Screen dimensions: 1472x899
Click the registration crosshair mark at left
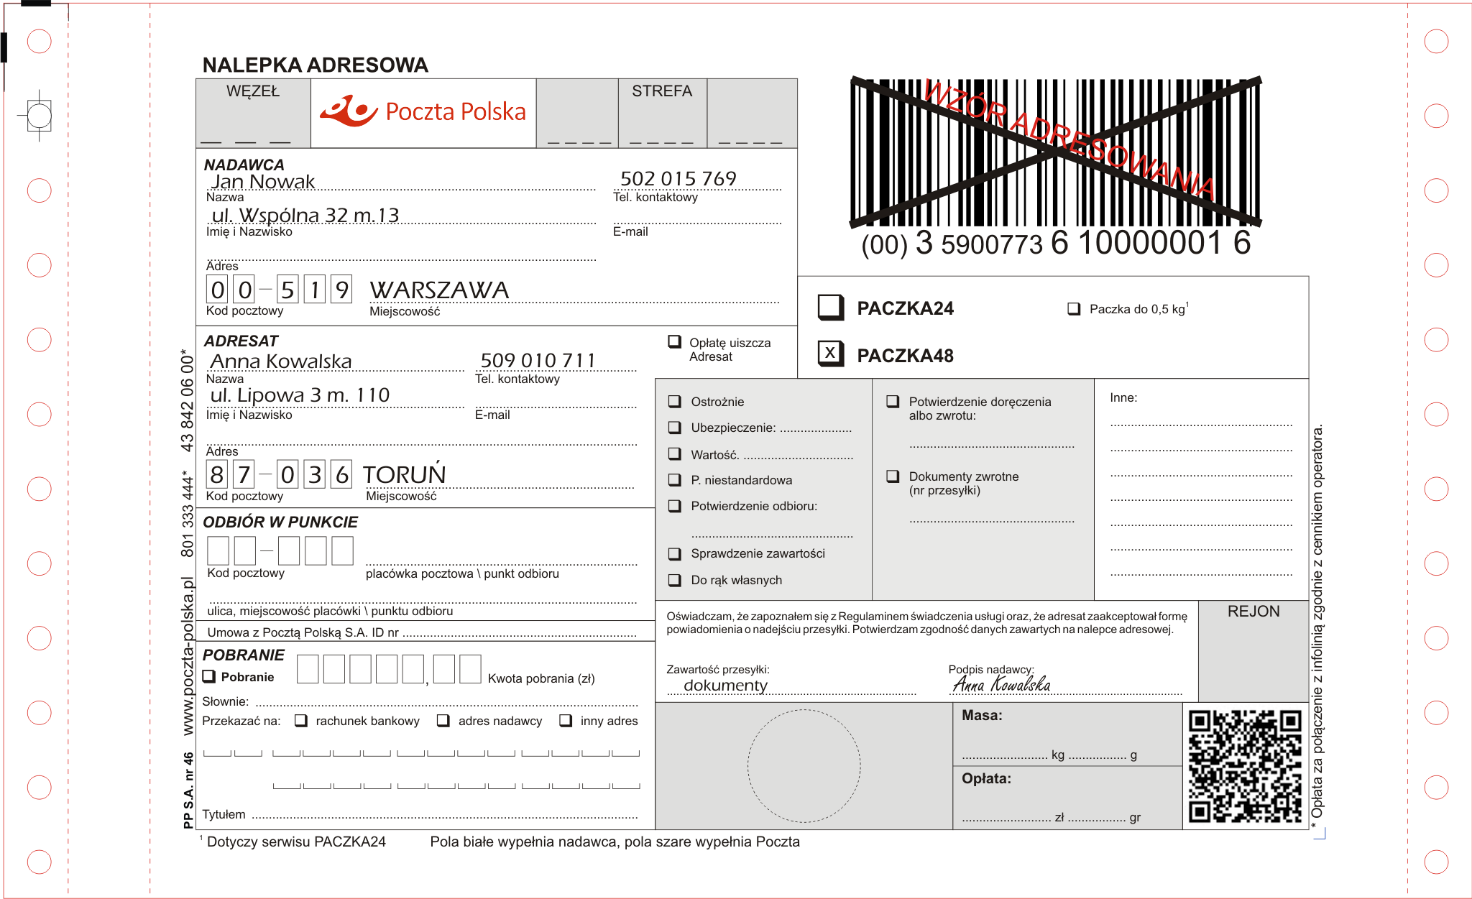[x=39, y=116]
